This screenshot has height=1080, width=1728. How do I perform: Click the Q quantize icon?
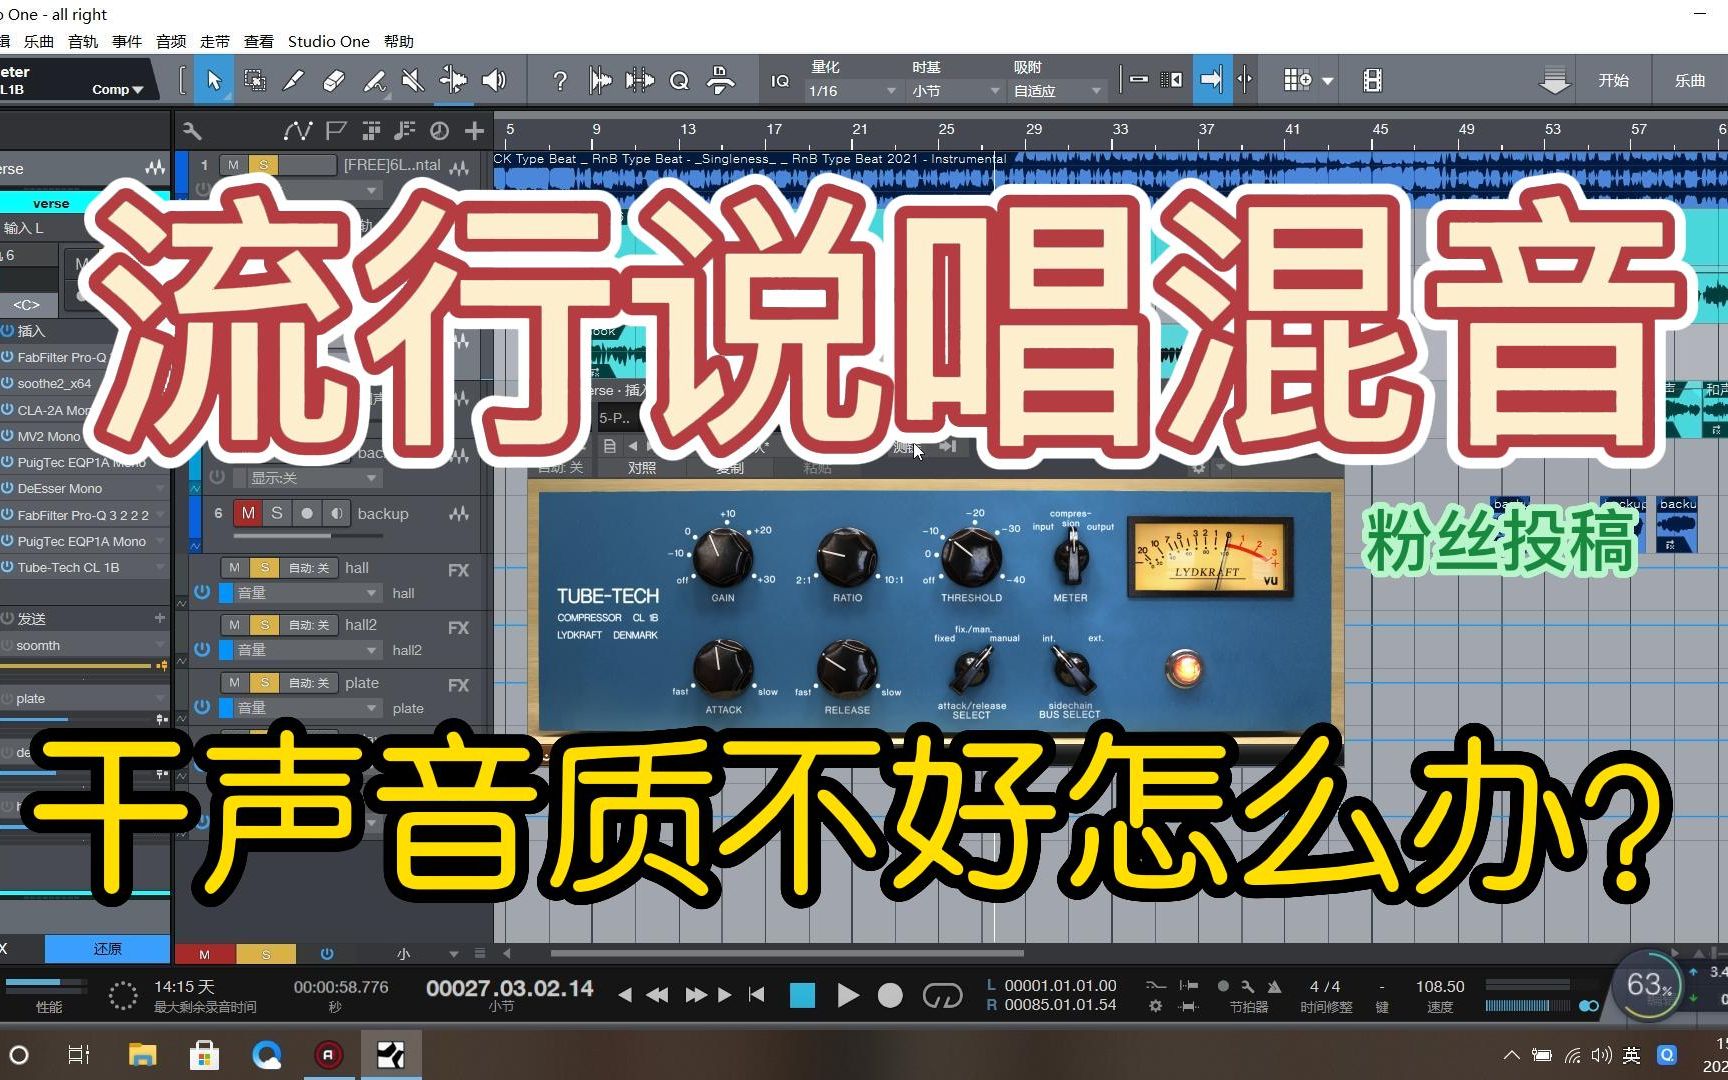tap(679, 81)
